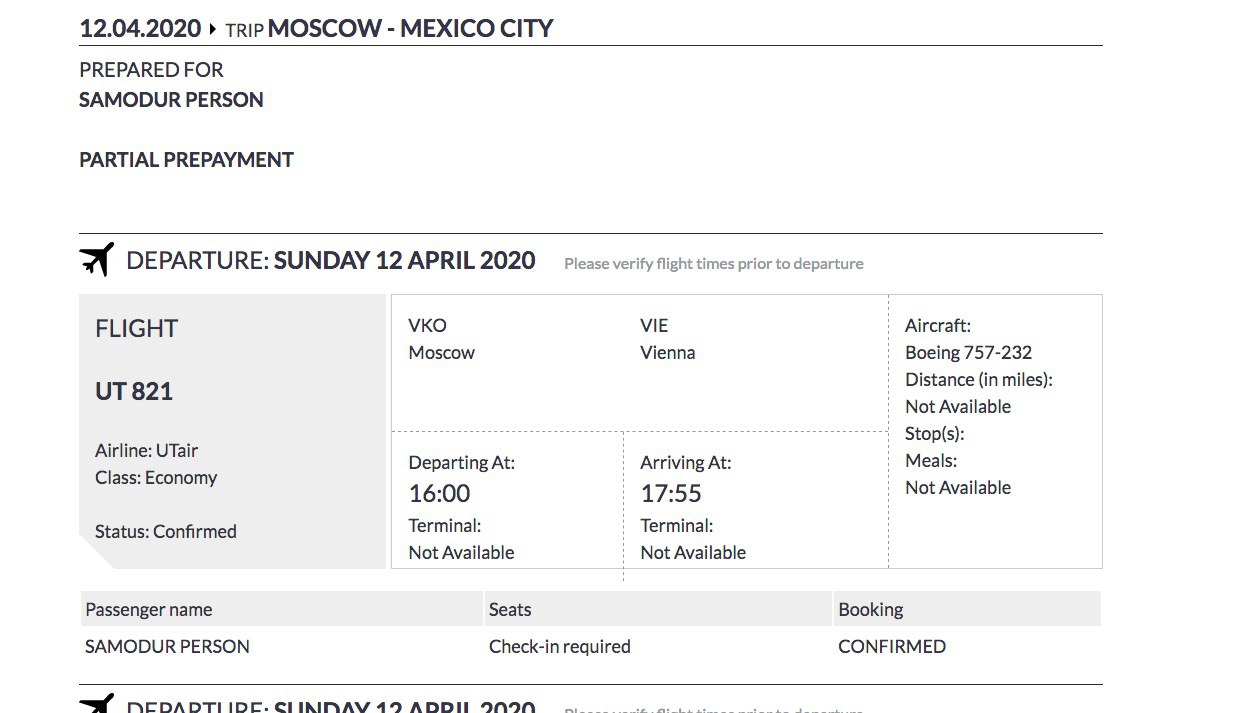The width and height of the screenshot is (1250, 713).
Task: Click the CONFIRMED booking status cell
Action: coord(892,647)
